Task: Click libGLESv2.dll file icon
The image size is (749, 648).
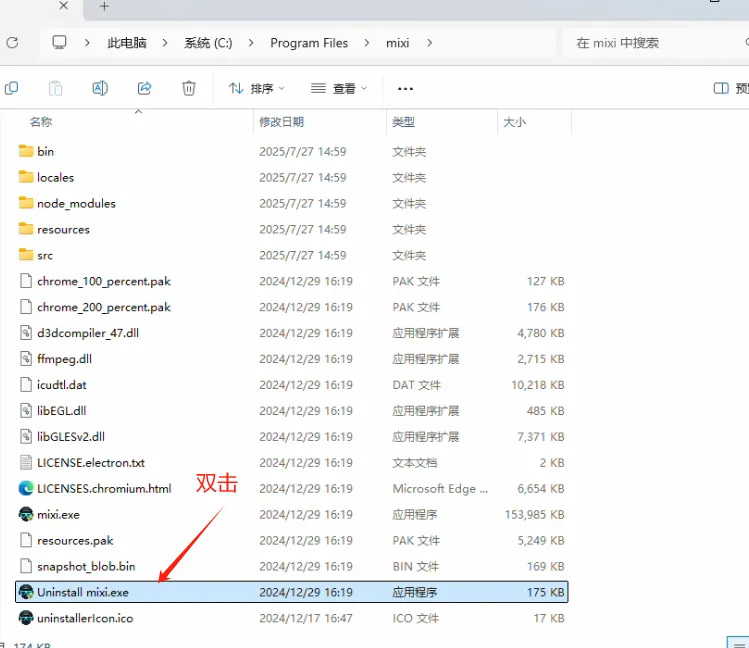Action: (26, 436)
